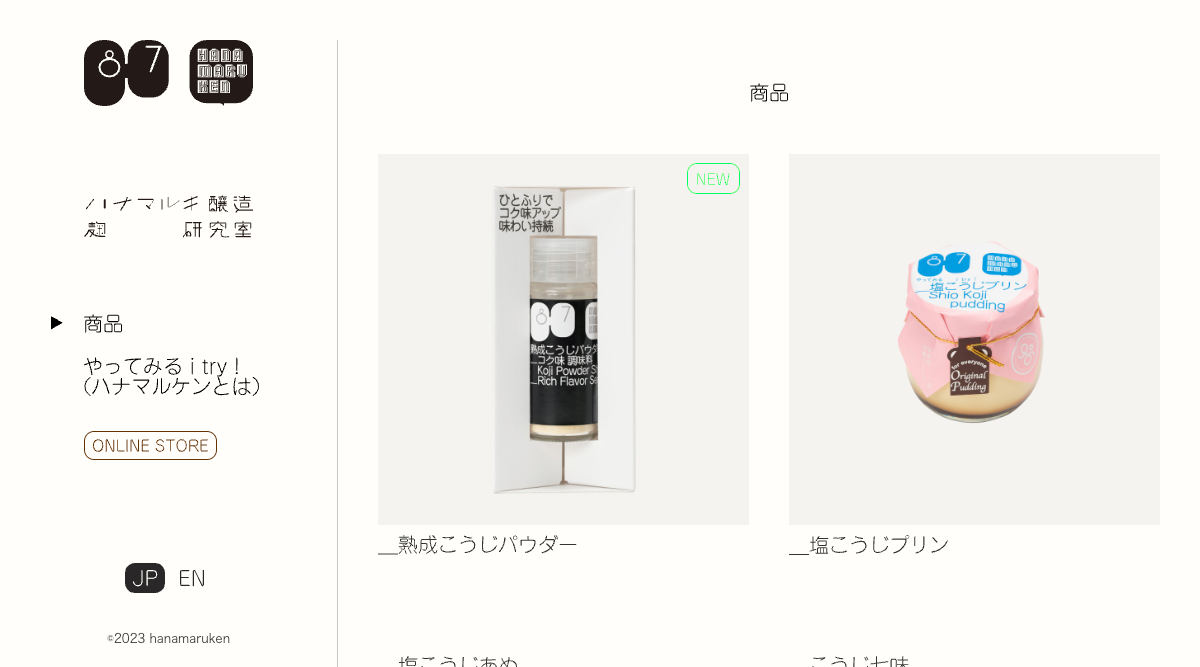Image resolution: width=1200 pixels, height=667 pixels.
Task: Click the ハナマルキ醸造 site title text
Action: pos(169,204)
